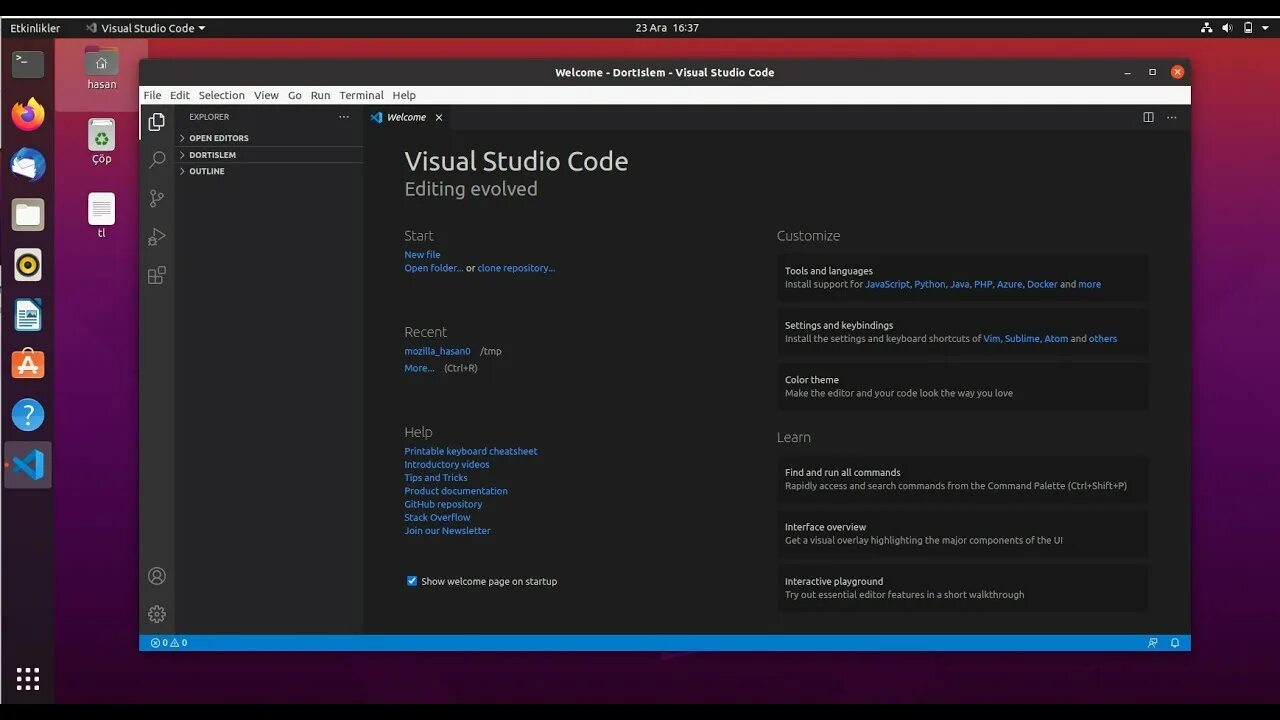
Task: Open Interactive playground option
Action: pos(963,588)
